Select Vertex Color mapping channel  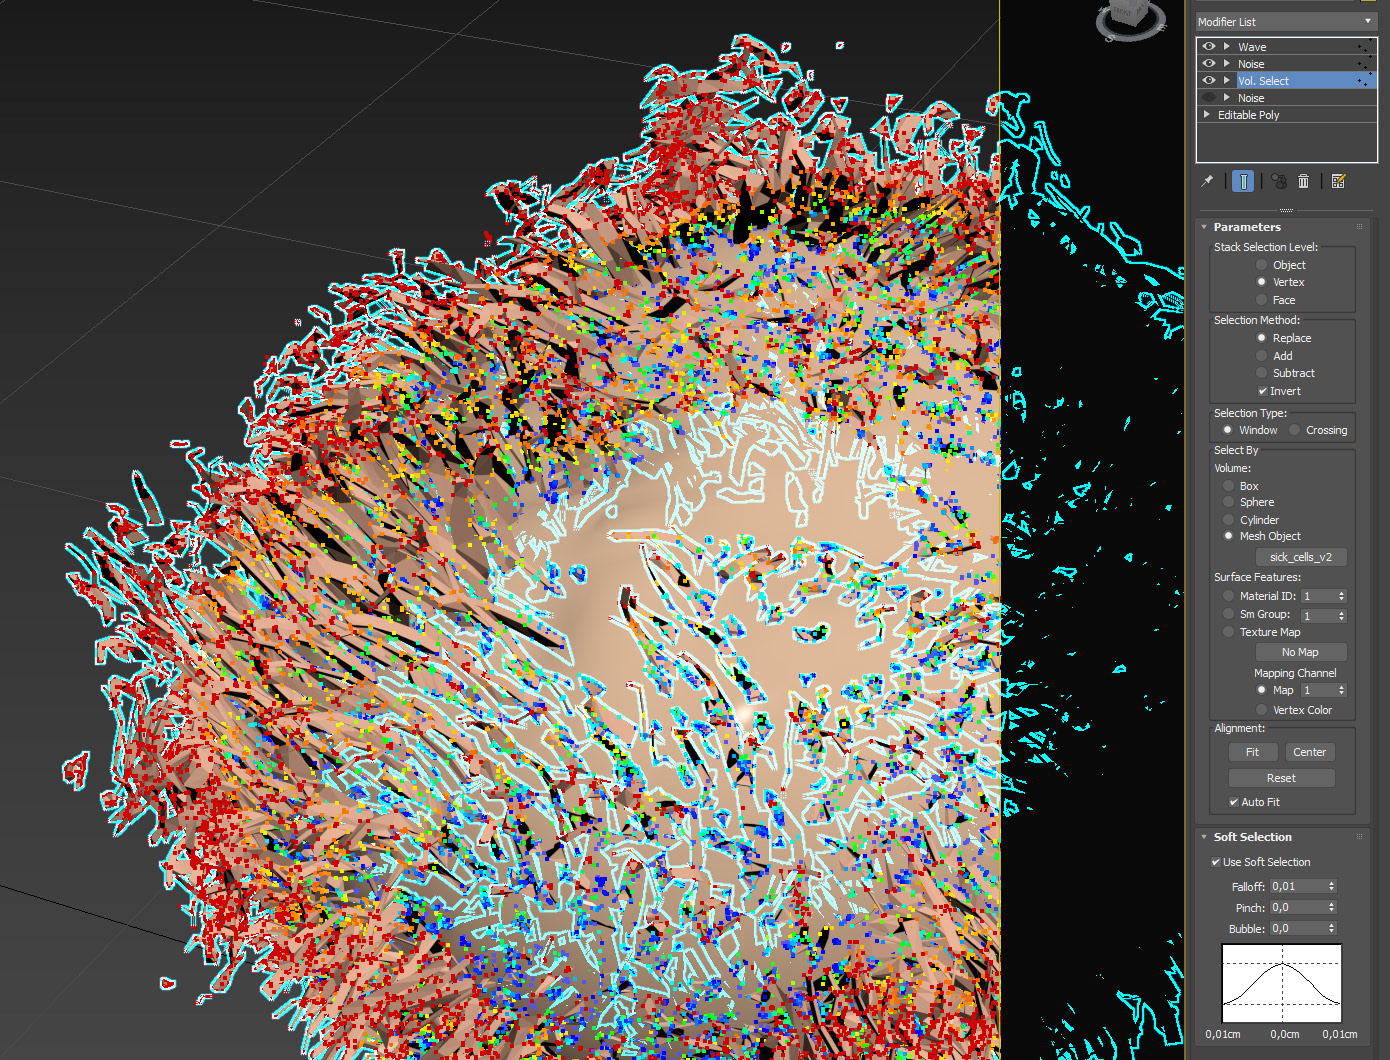coord(1262,710)
